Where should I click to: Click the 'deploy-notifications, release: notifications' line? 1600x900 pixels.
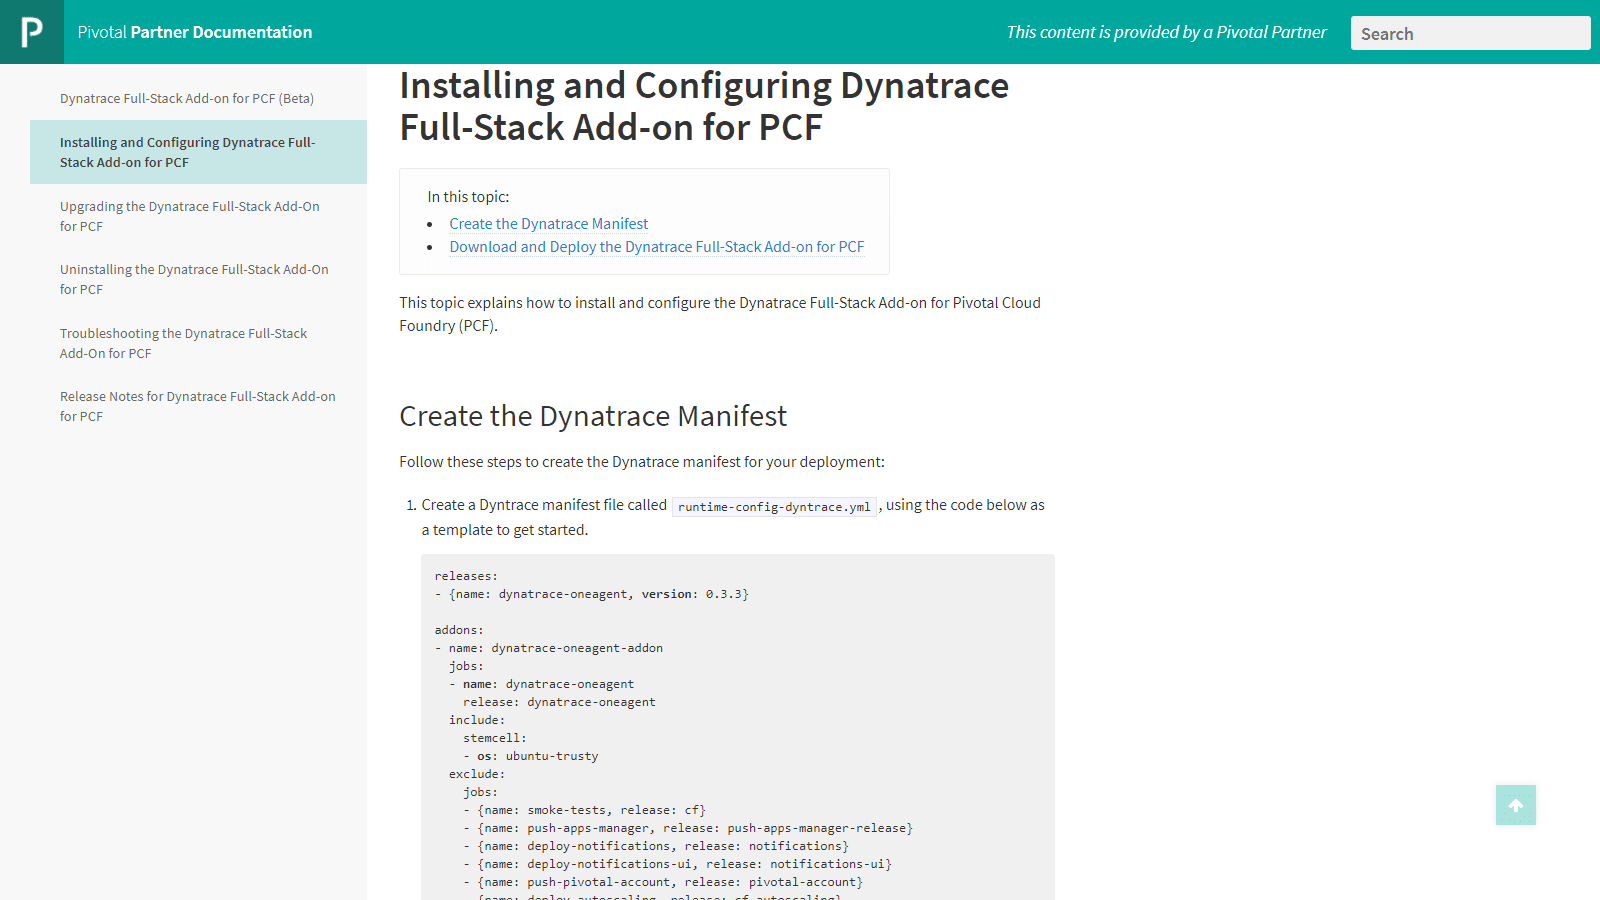656,846
